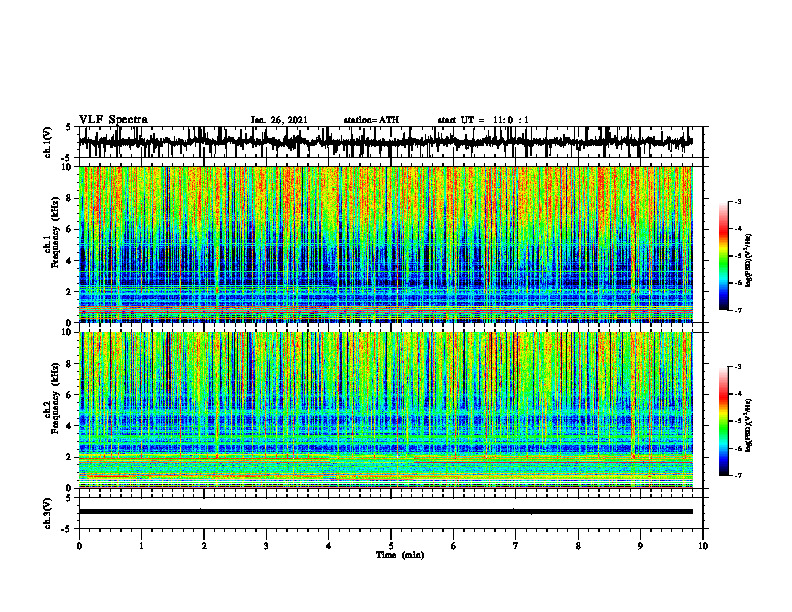Click the "ch.1(V)" axis label
Image resolution: width=792 pixels, height=612 pixels.
click(x=48, y=142)
